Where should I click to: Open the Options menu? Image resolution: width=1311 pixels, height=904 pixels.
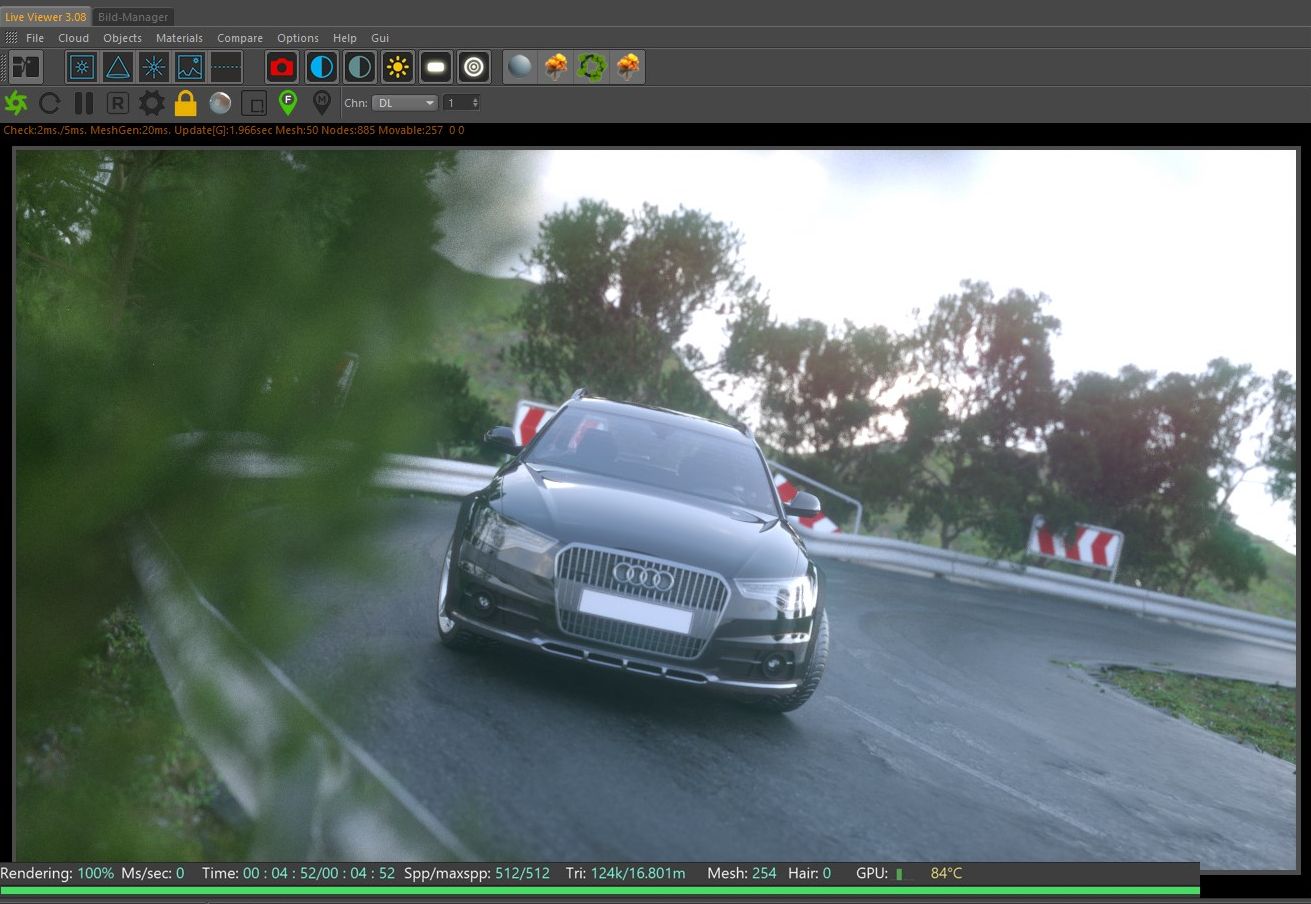click(x=298, y=38)
